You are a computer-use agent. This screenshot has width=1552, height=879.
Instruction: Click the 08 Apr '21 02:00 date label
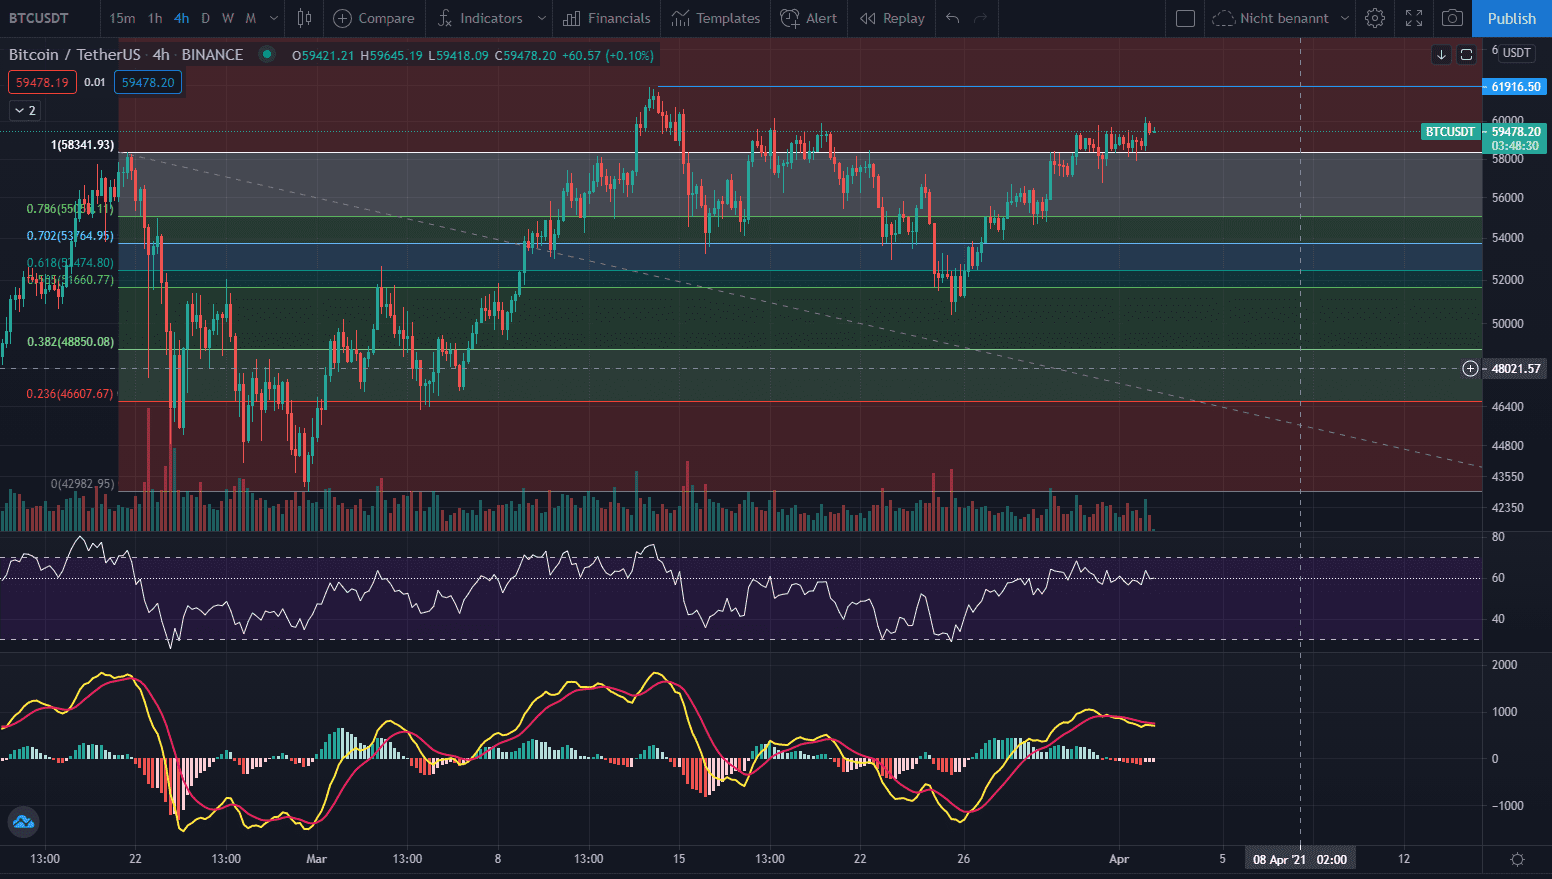1299,859
